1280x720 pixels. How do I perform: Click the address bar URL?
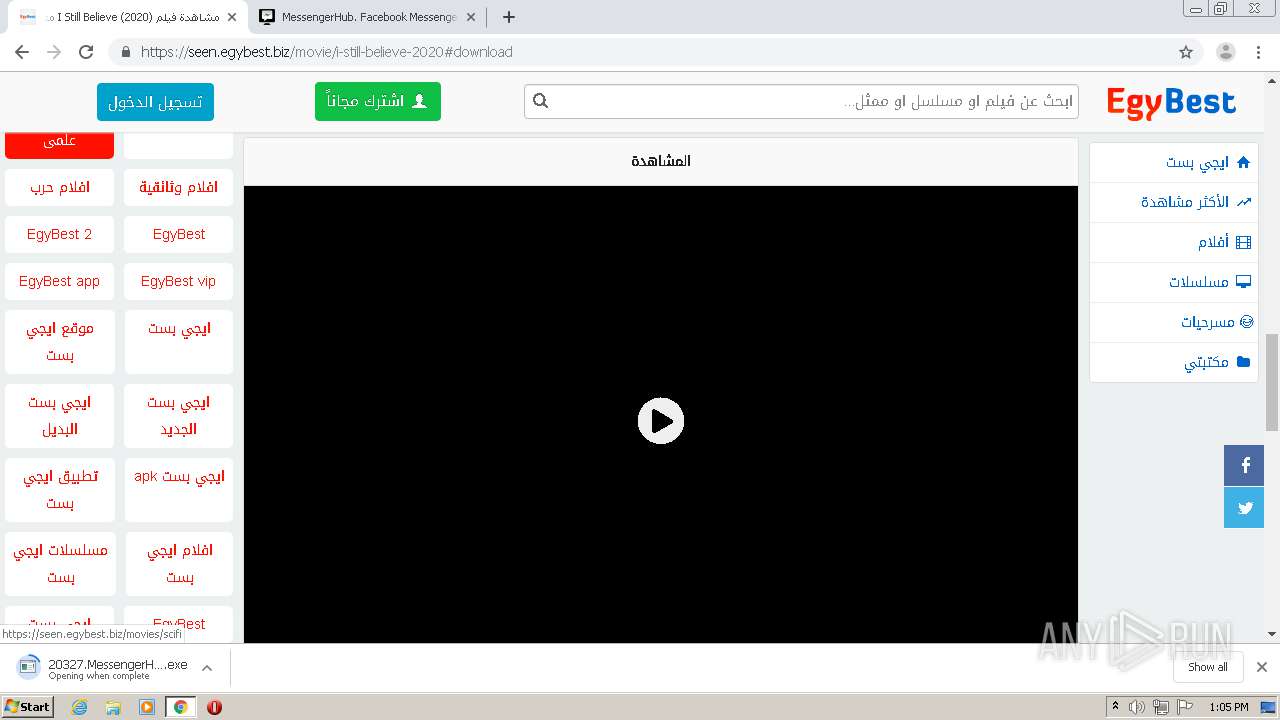tap(327, 52)
